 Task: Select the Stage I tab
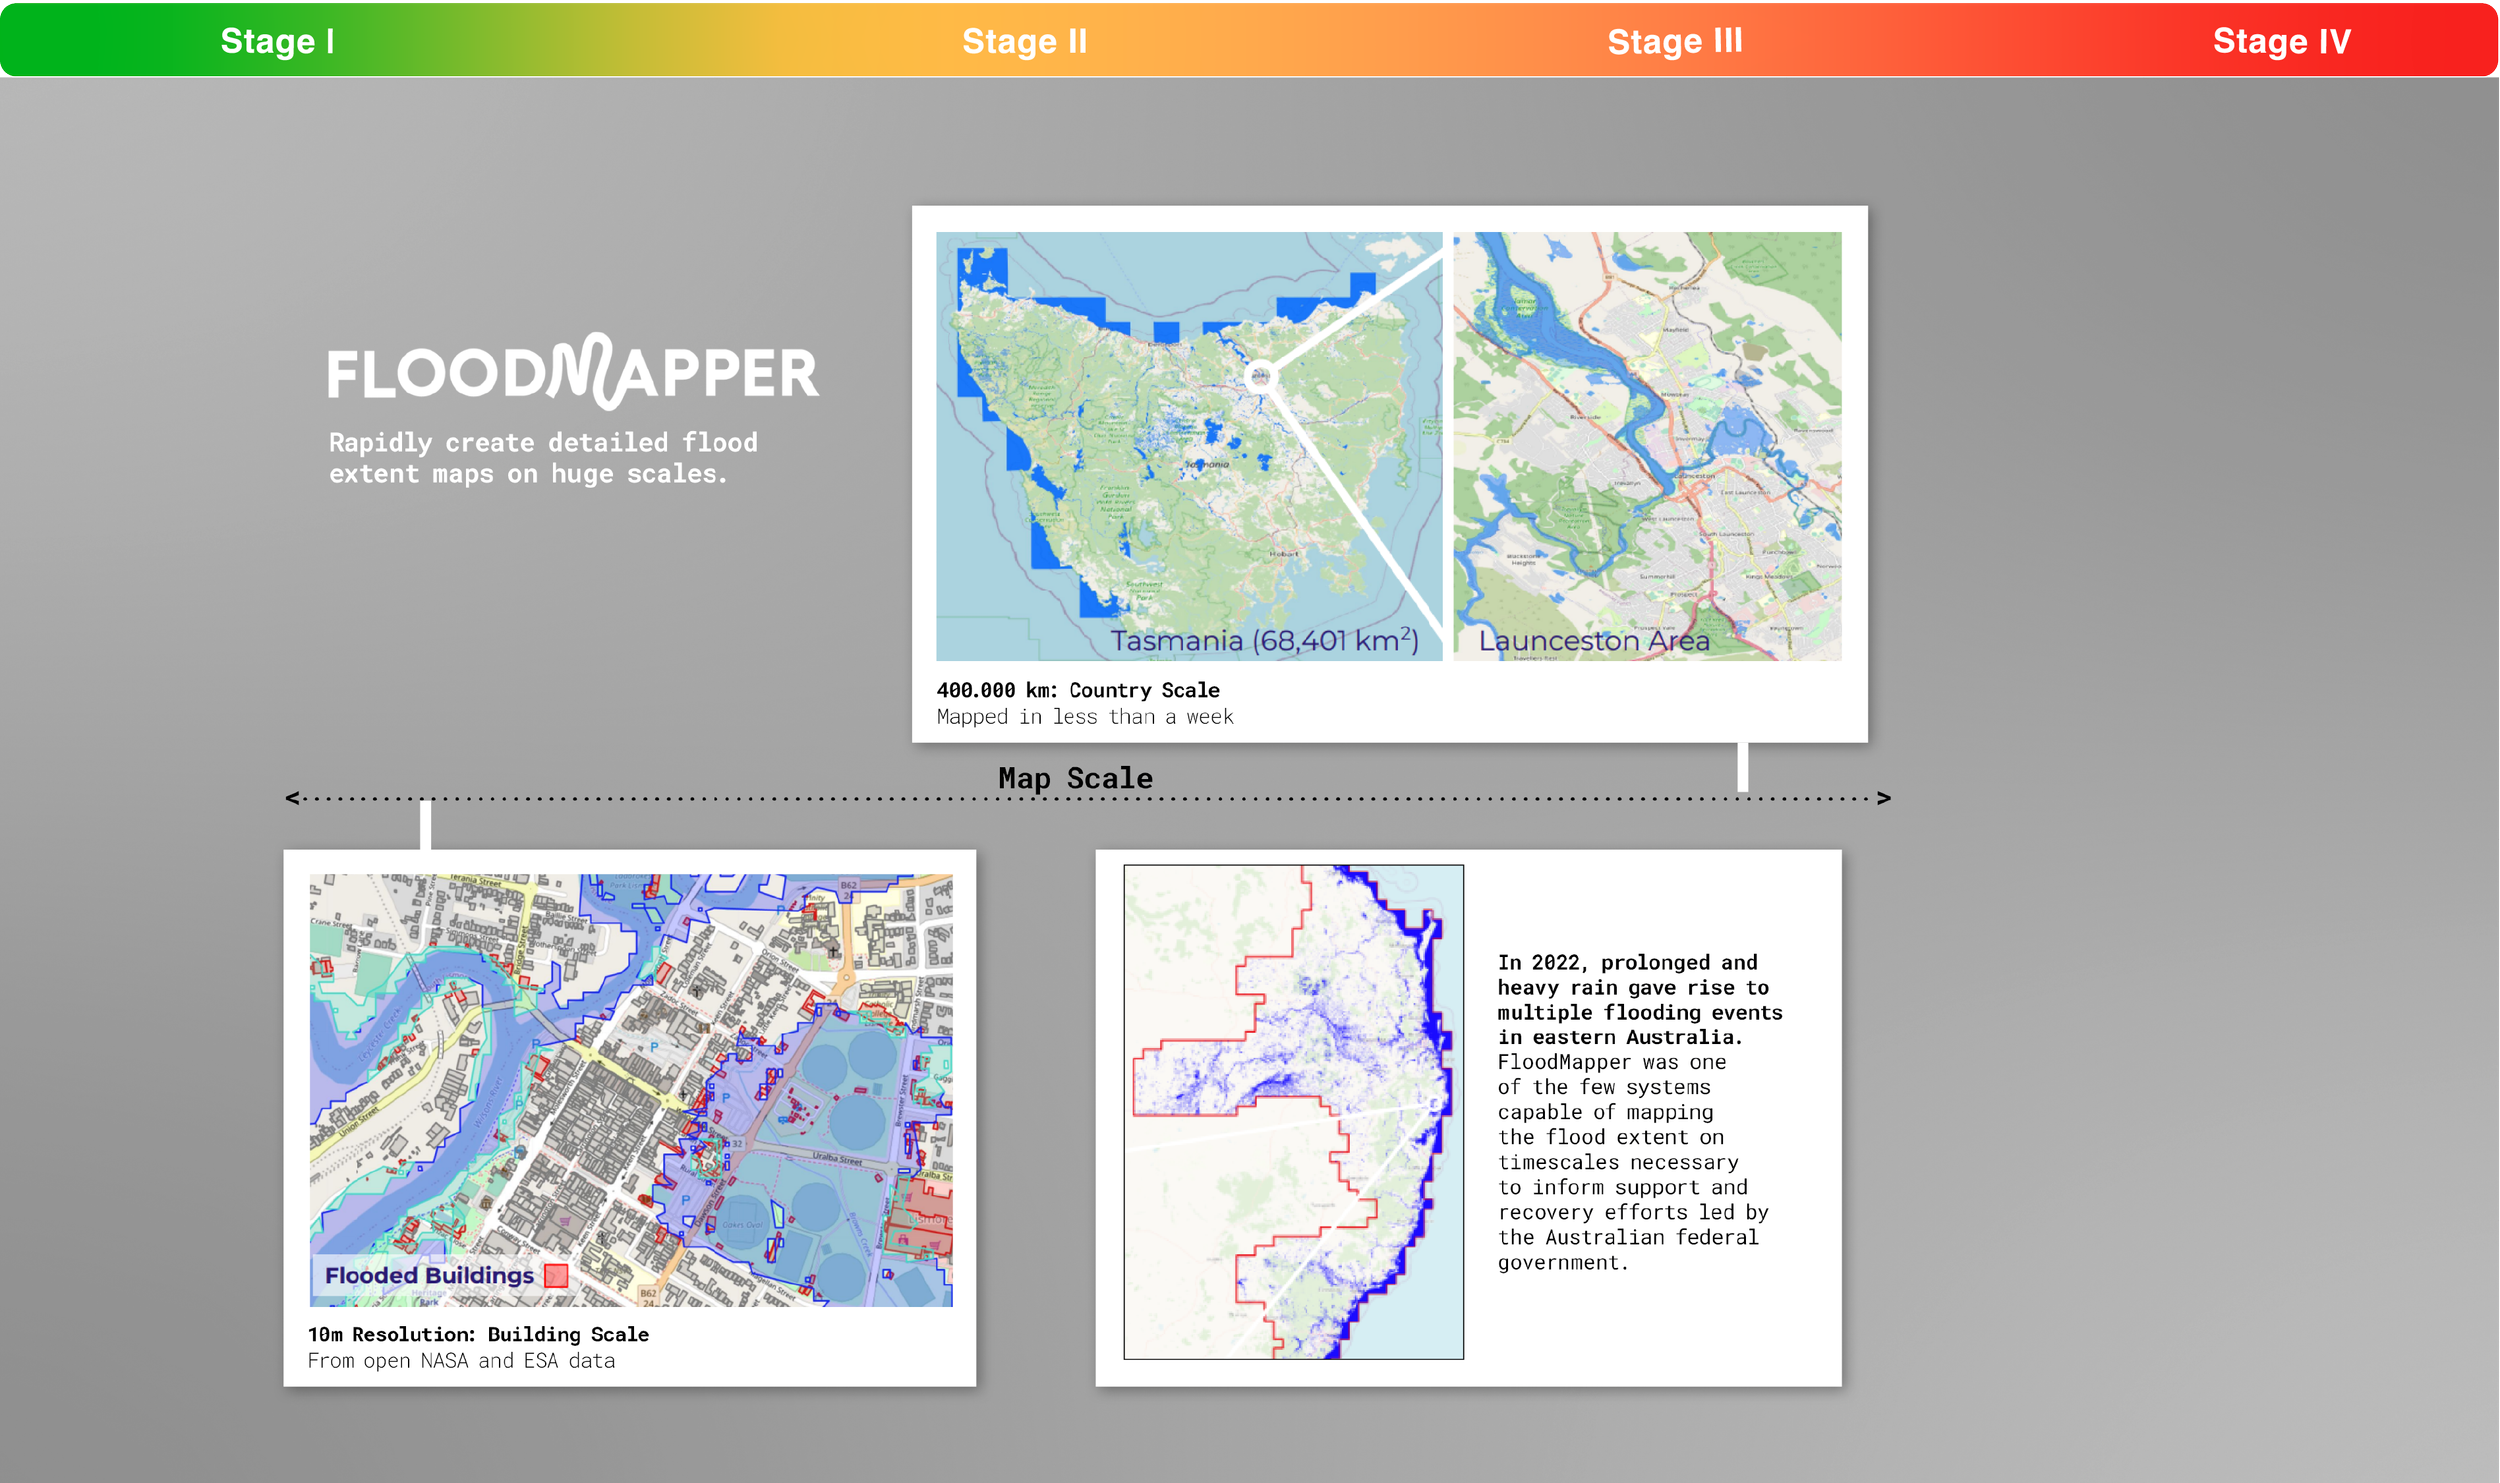click(x=277, y=41)
